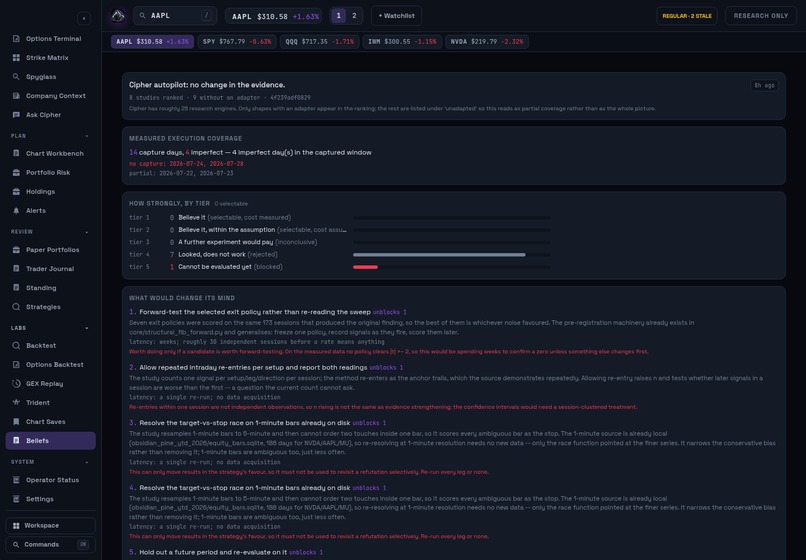The width and height of the screenshot is (806, 560).
Task: Click the REGULAR · 2 STALE status badge
Action: tap(687, 16)
